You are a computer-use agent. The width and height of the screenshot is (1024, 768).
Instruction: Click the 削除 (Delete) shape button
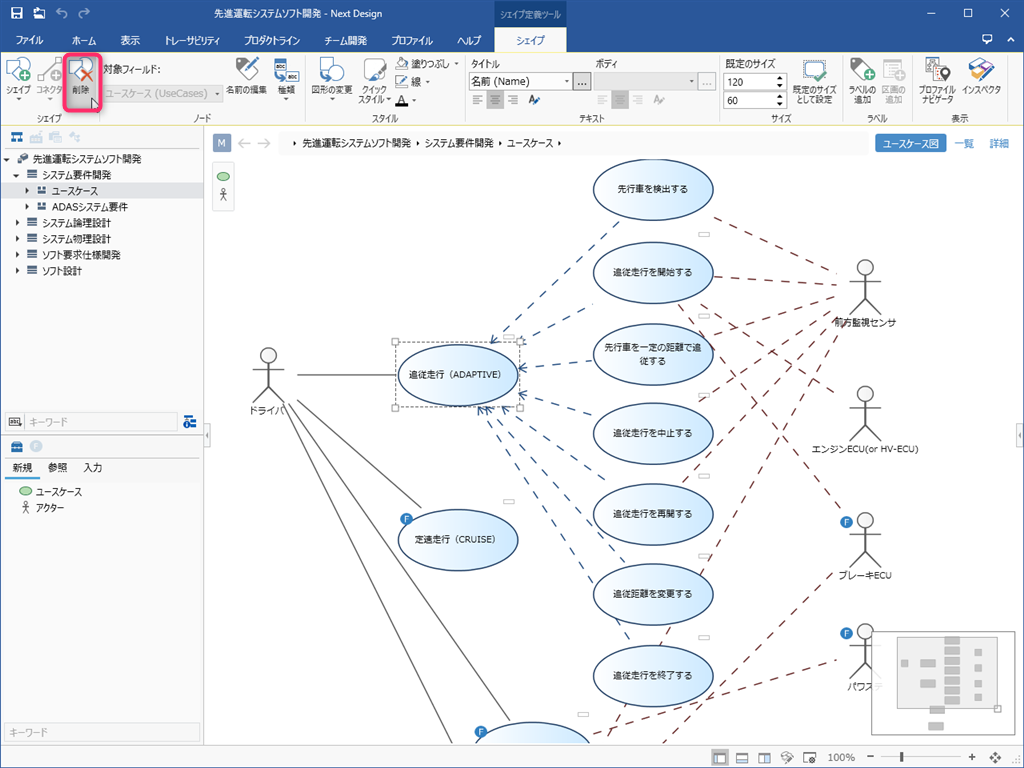coord(80,79)
